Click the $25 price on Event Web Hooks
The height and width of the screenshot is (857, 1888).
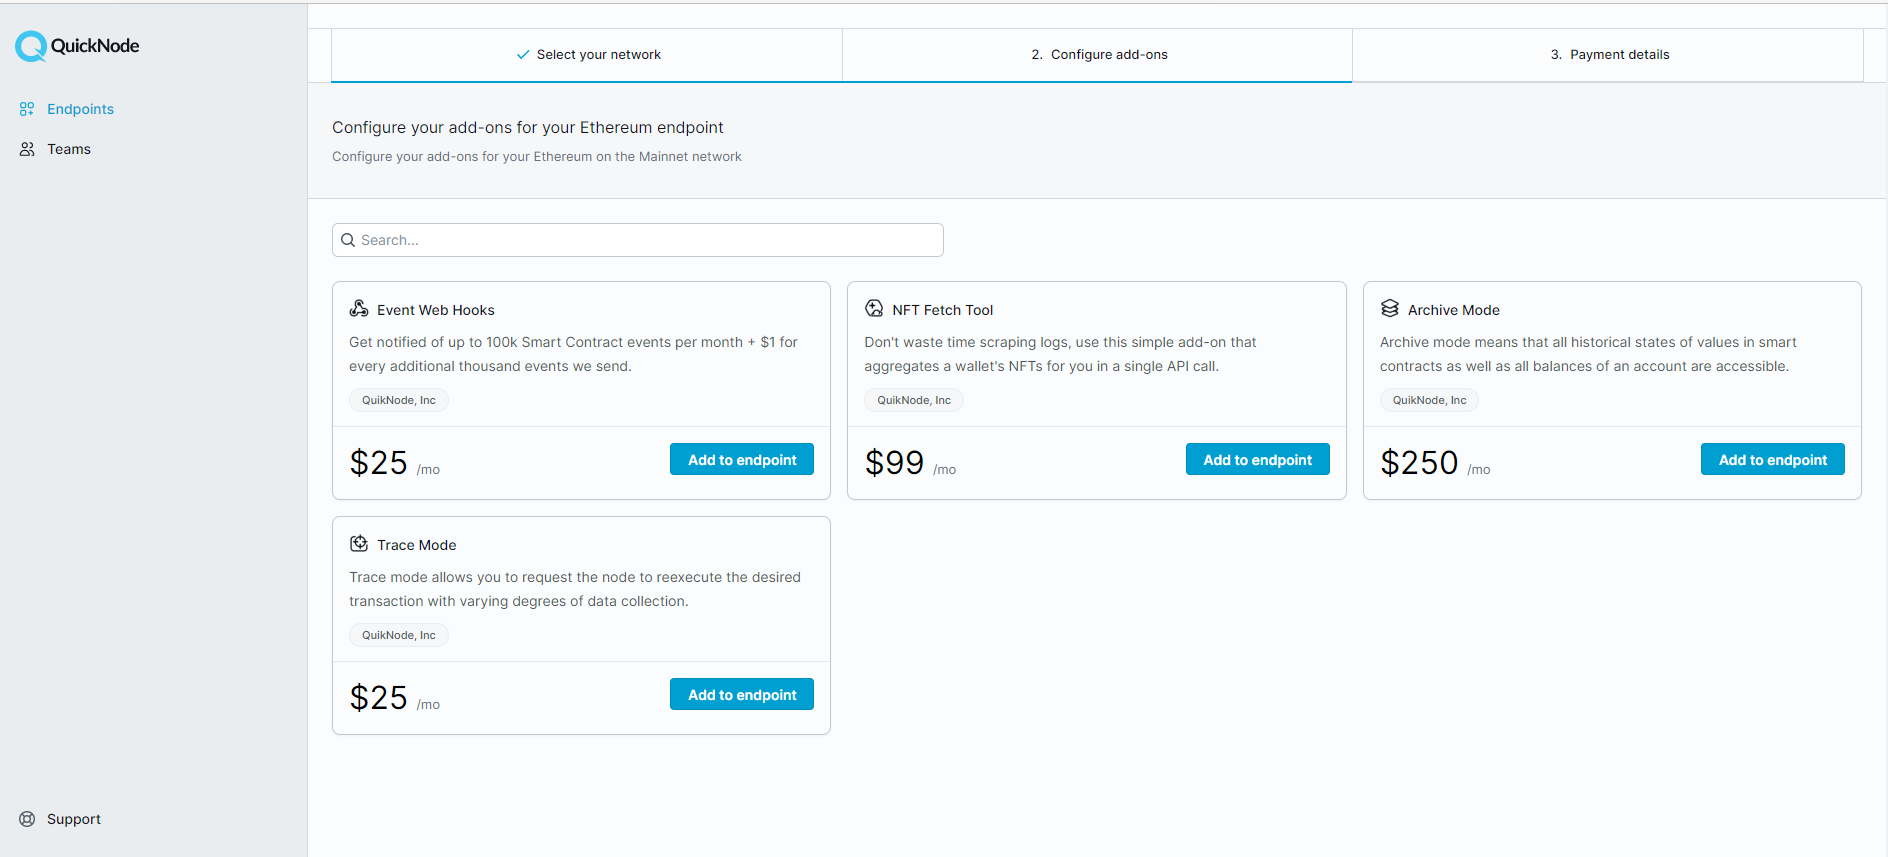(x=378, y=462)
